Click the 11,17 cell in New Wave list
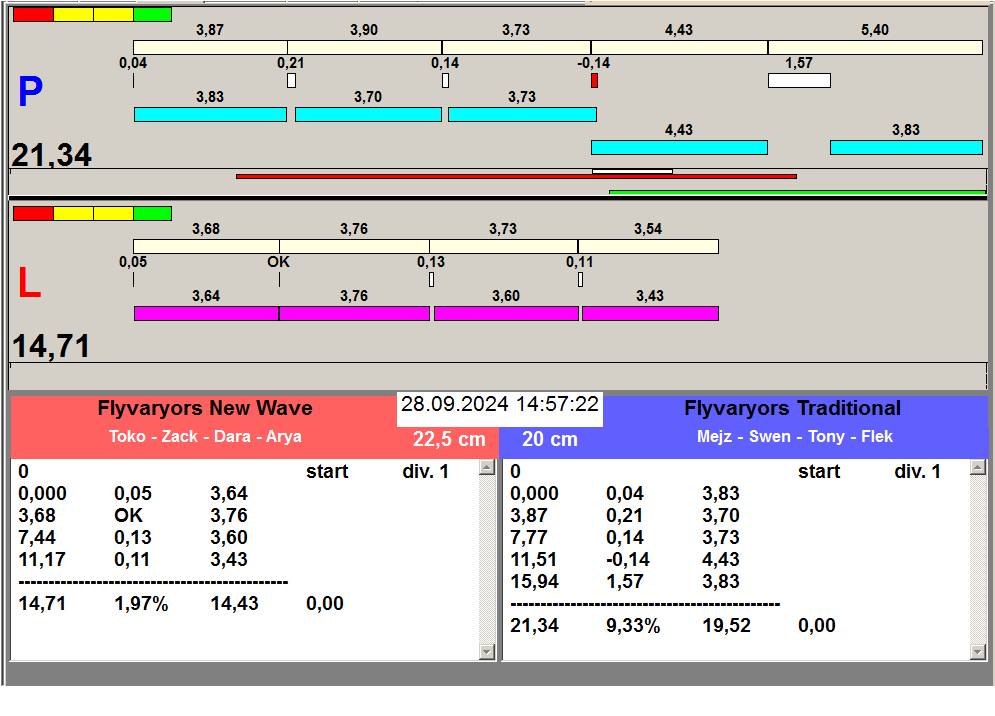995x716 pixels. (43, 559)
